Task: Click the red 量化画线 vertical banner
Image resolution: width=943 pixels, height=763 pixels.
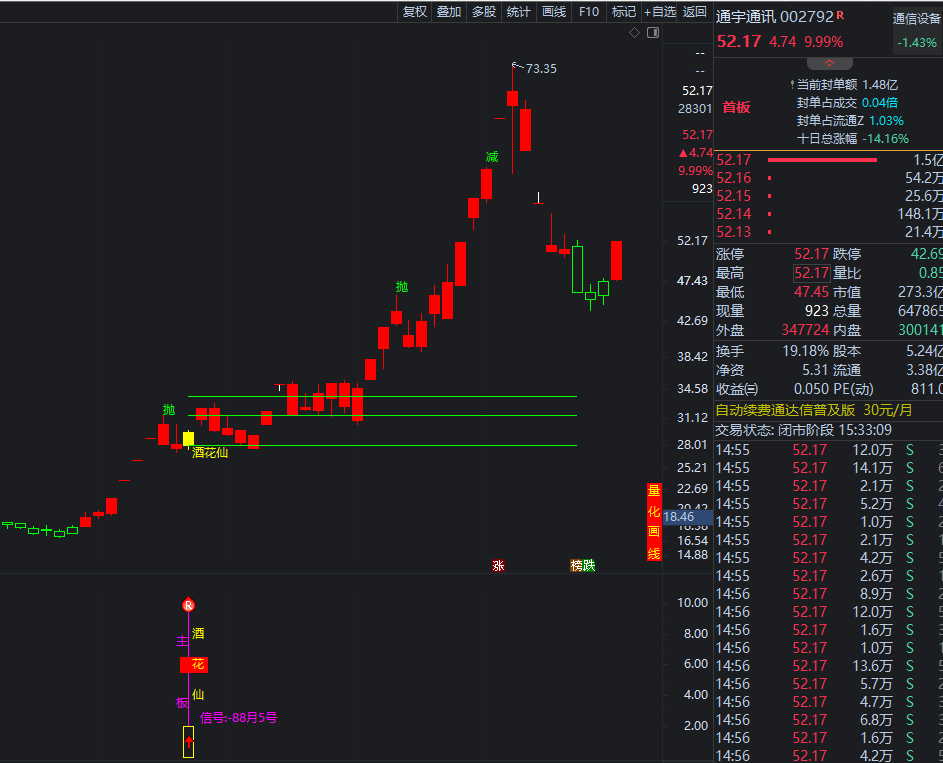Action: [x=654, y=522]
